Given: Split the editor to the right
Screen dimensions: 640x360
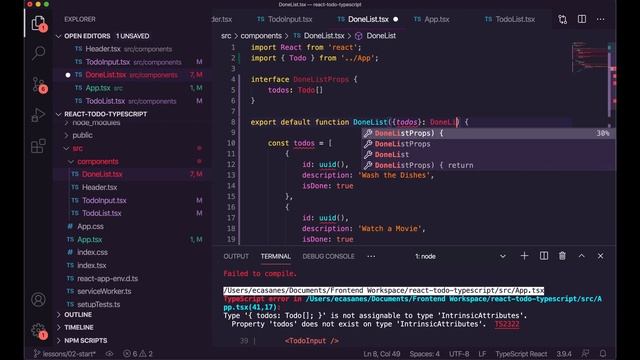Looking at the screenshot, I should [582, 19].
